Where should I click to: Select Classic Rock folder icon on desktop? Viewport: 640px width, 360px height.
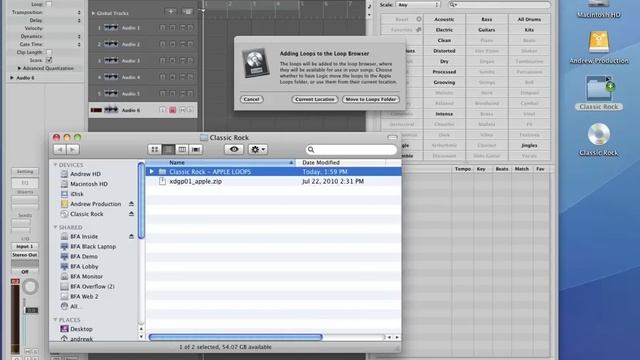[x=599, y=88]
